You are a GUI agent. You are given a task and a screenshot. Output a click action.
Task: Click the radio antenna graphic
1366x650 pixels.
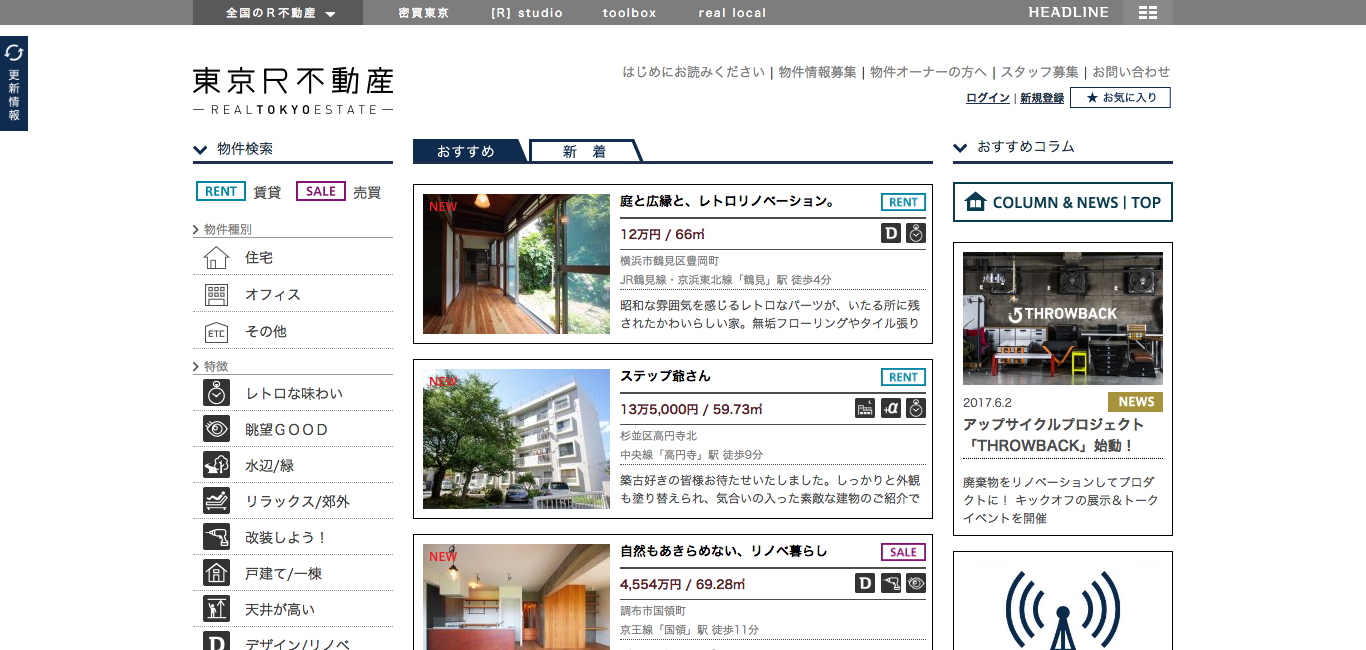tap(1063, 610)
